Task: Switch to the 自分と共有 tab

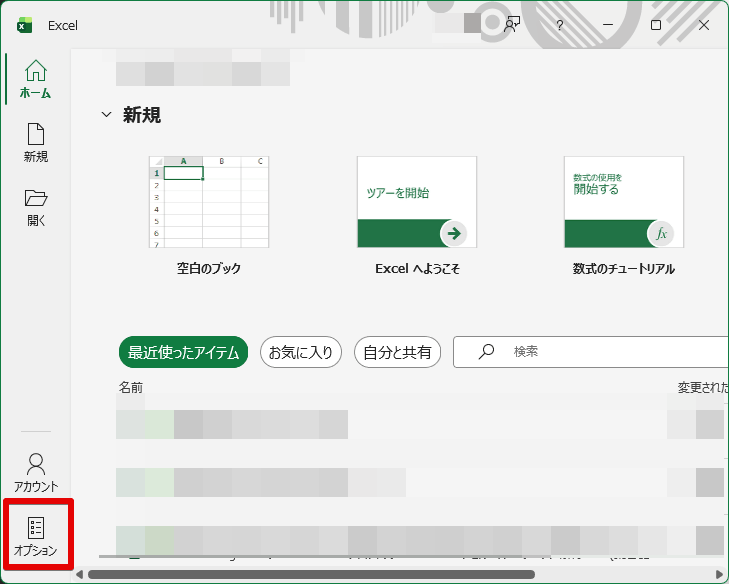Action: click(397, 352)
